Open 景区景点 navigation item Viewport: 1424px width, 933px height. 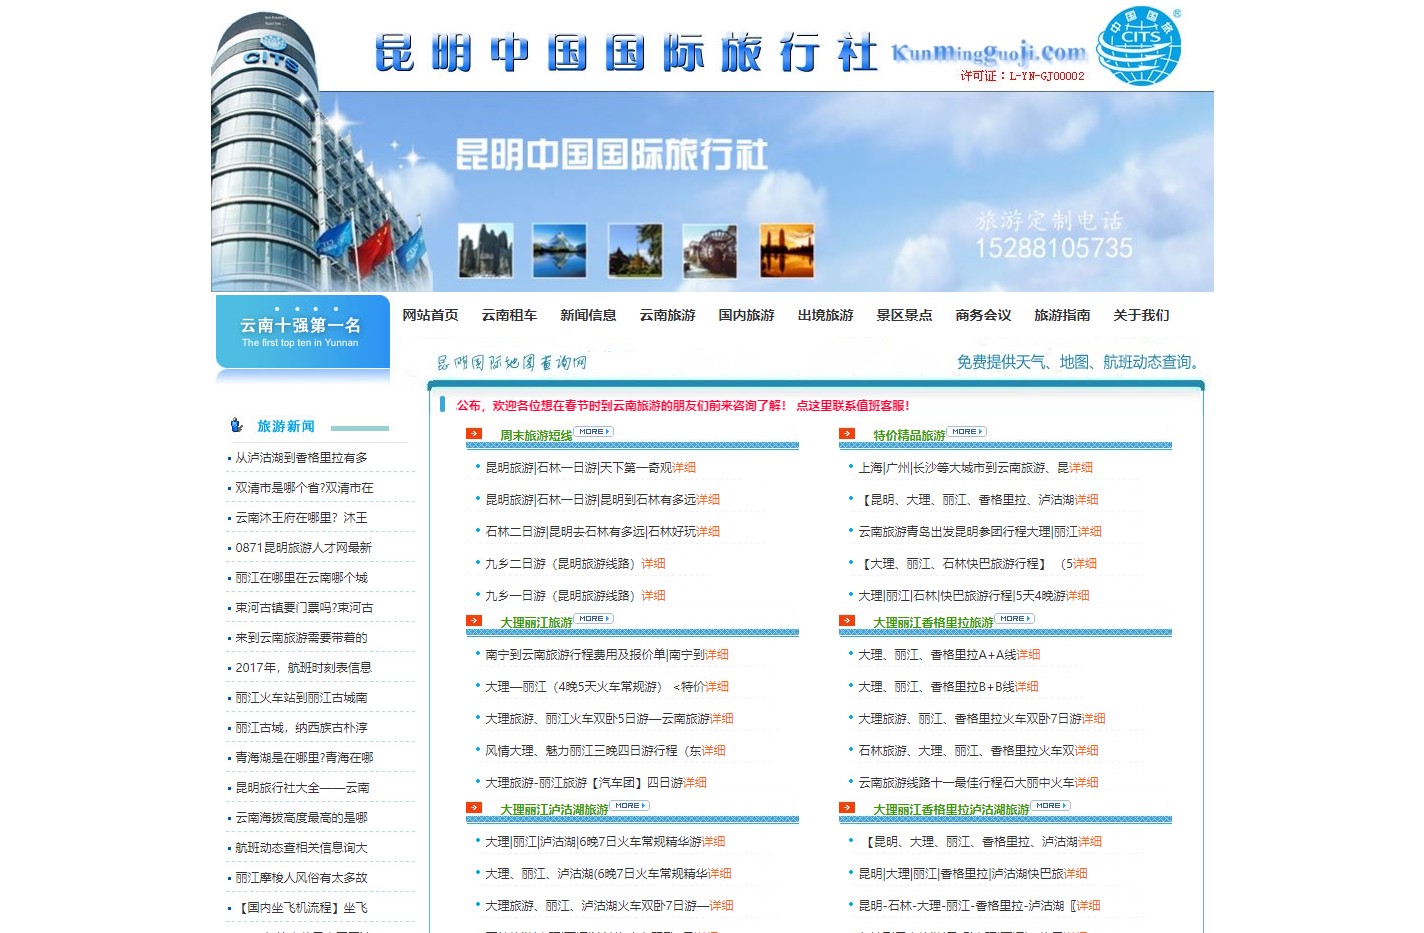tap(904, 315)
